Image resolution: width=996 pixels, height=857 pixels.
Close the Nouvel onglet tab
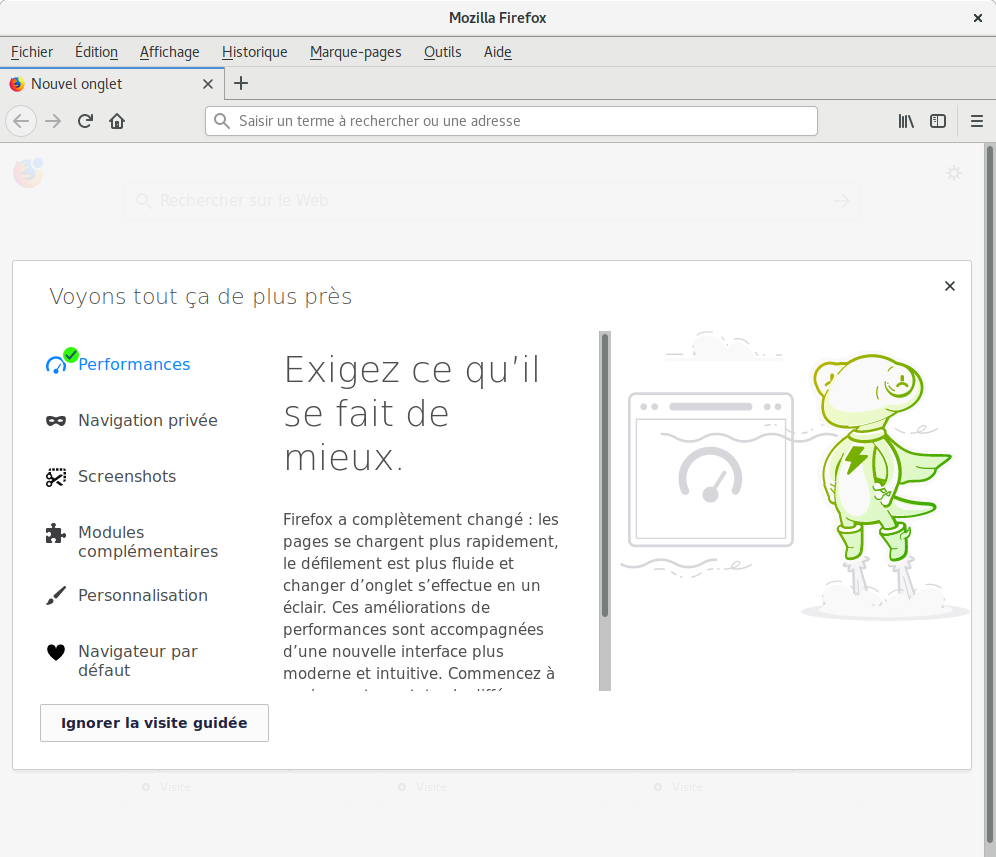pos(208,84)
